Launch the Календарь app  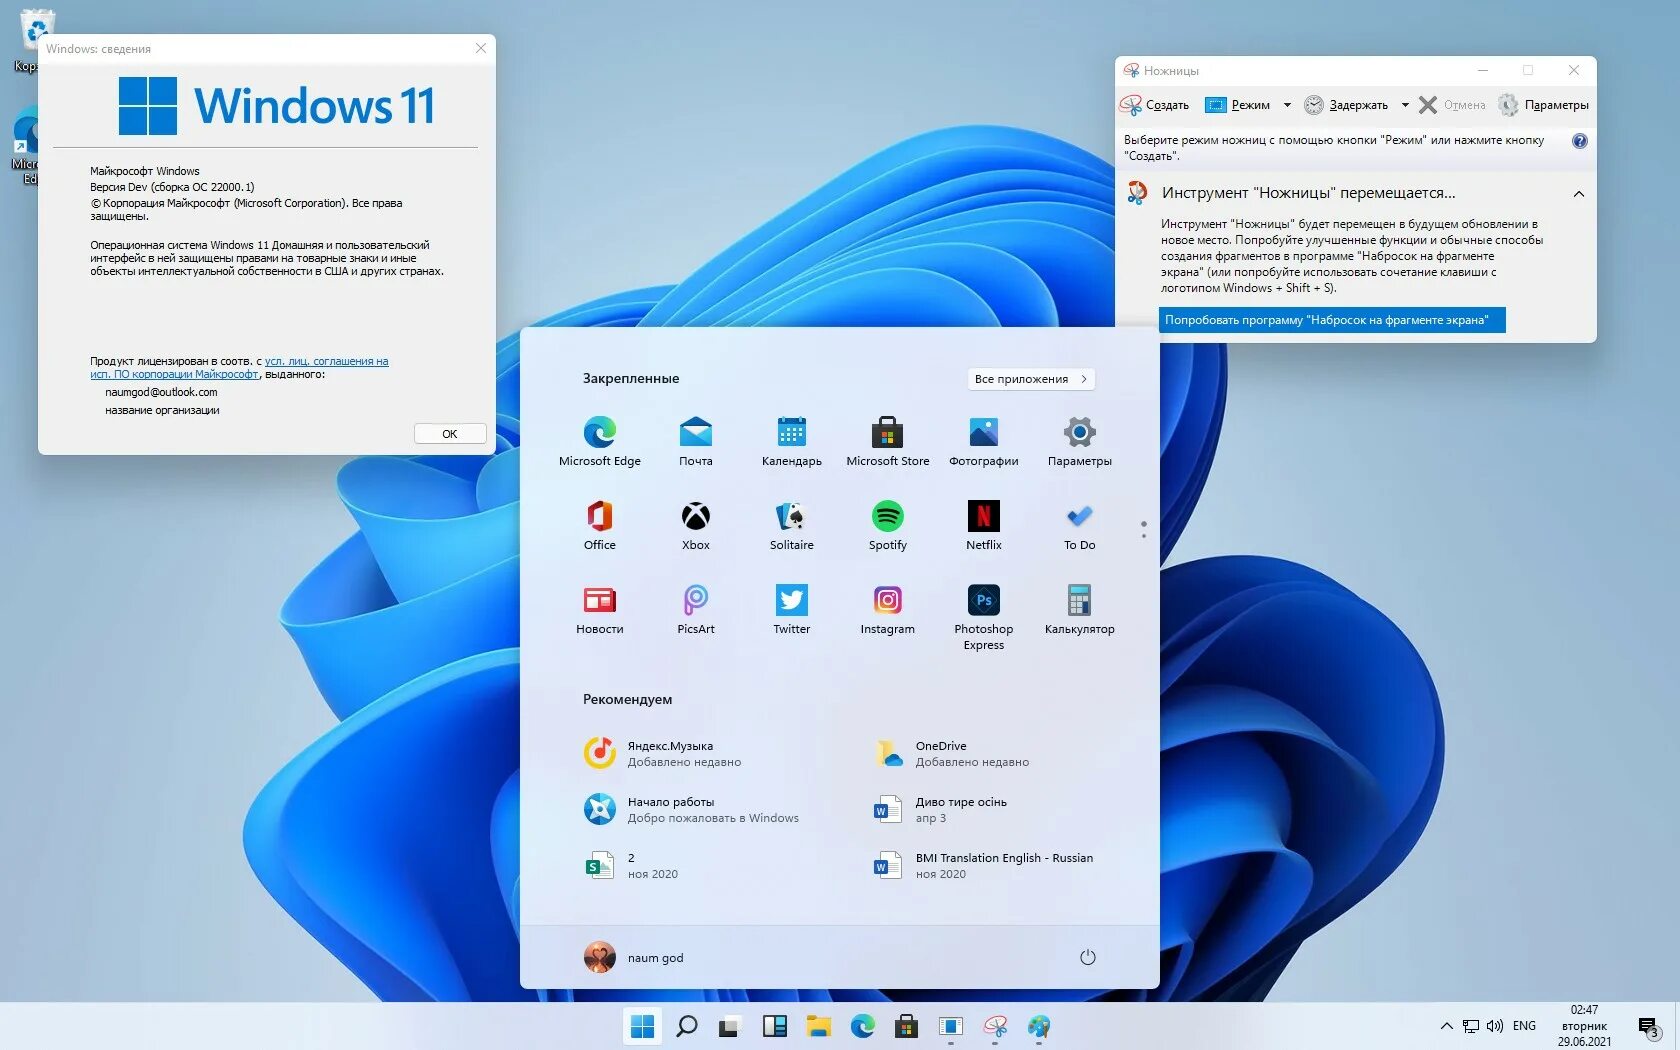coord(791,441)
